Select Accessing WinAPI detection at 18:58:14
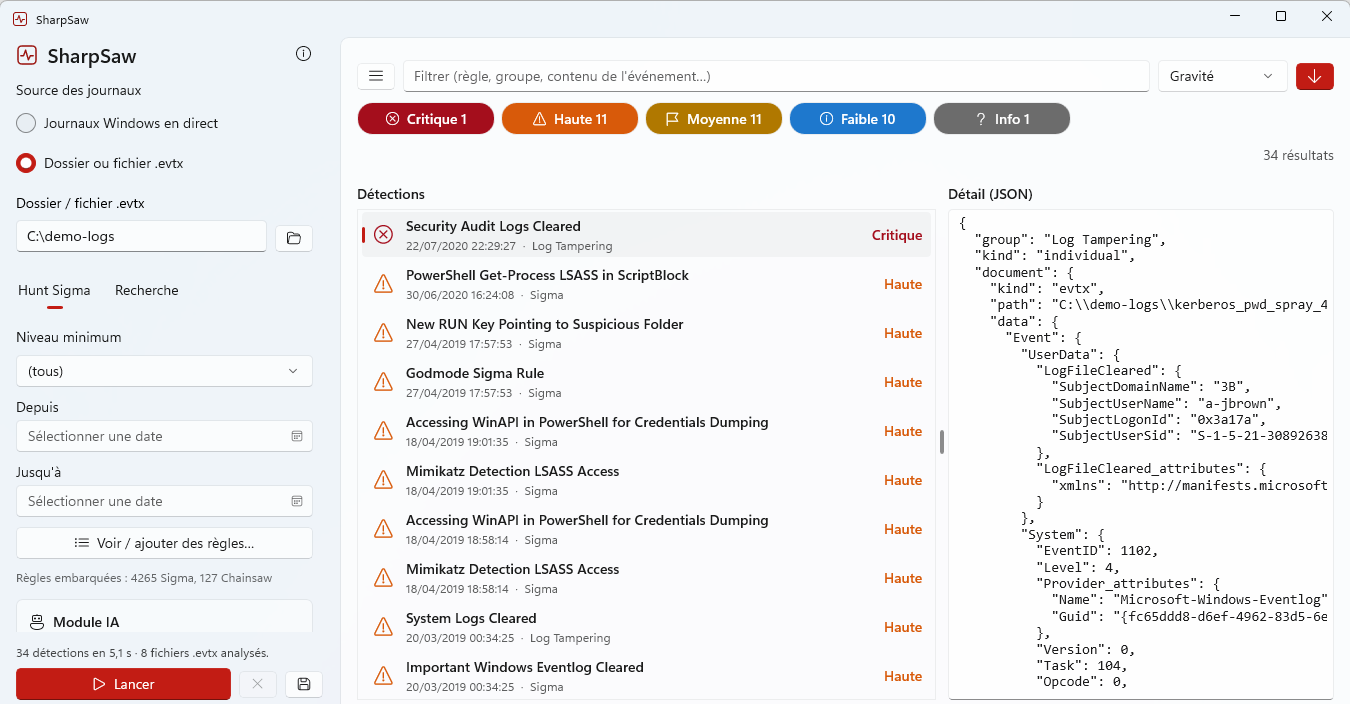The width and height of the screenshot is (1350, 704). pos(646,529)
